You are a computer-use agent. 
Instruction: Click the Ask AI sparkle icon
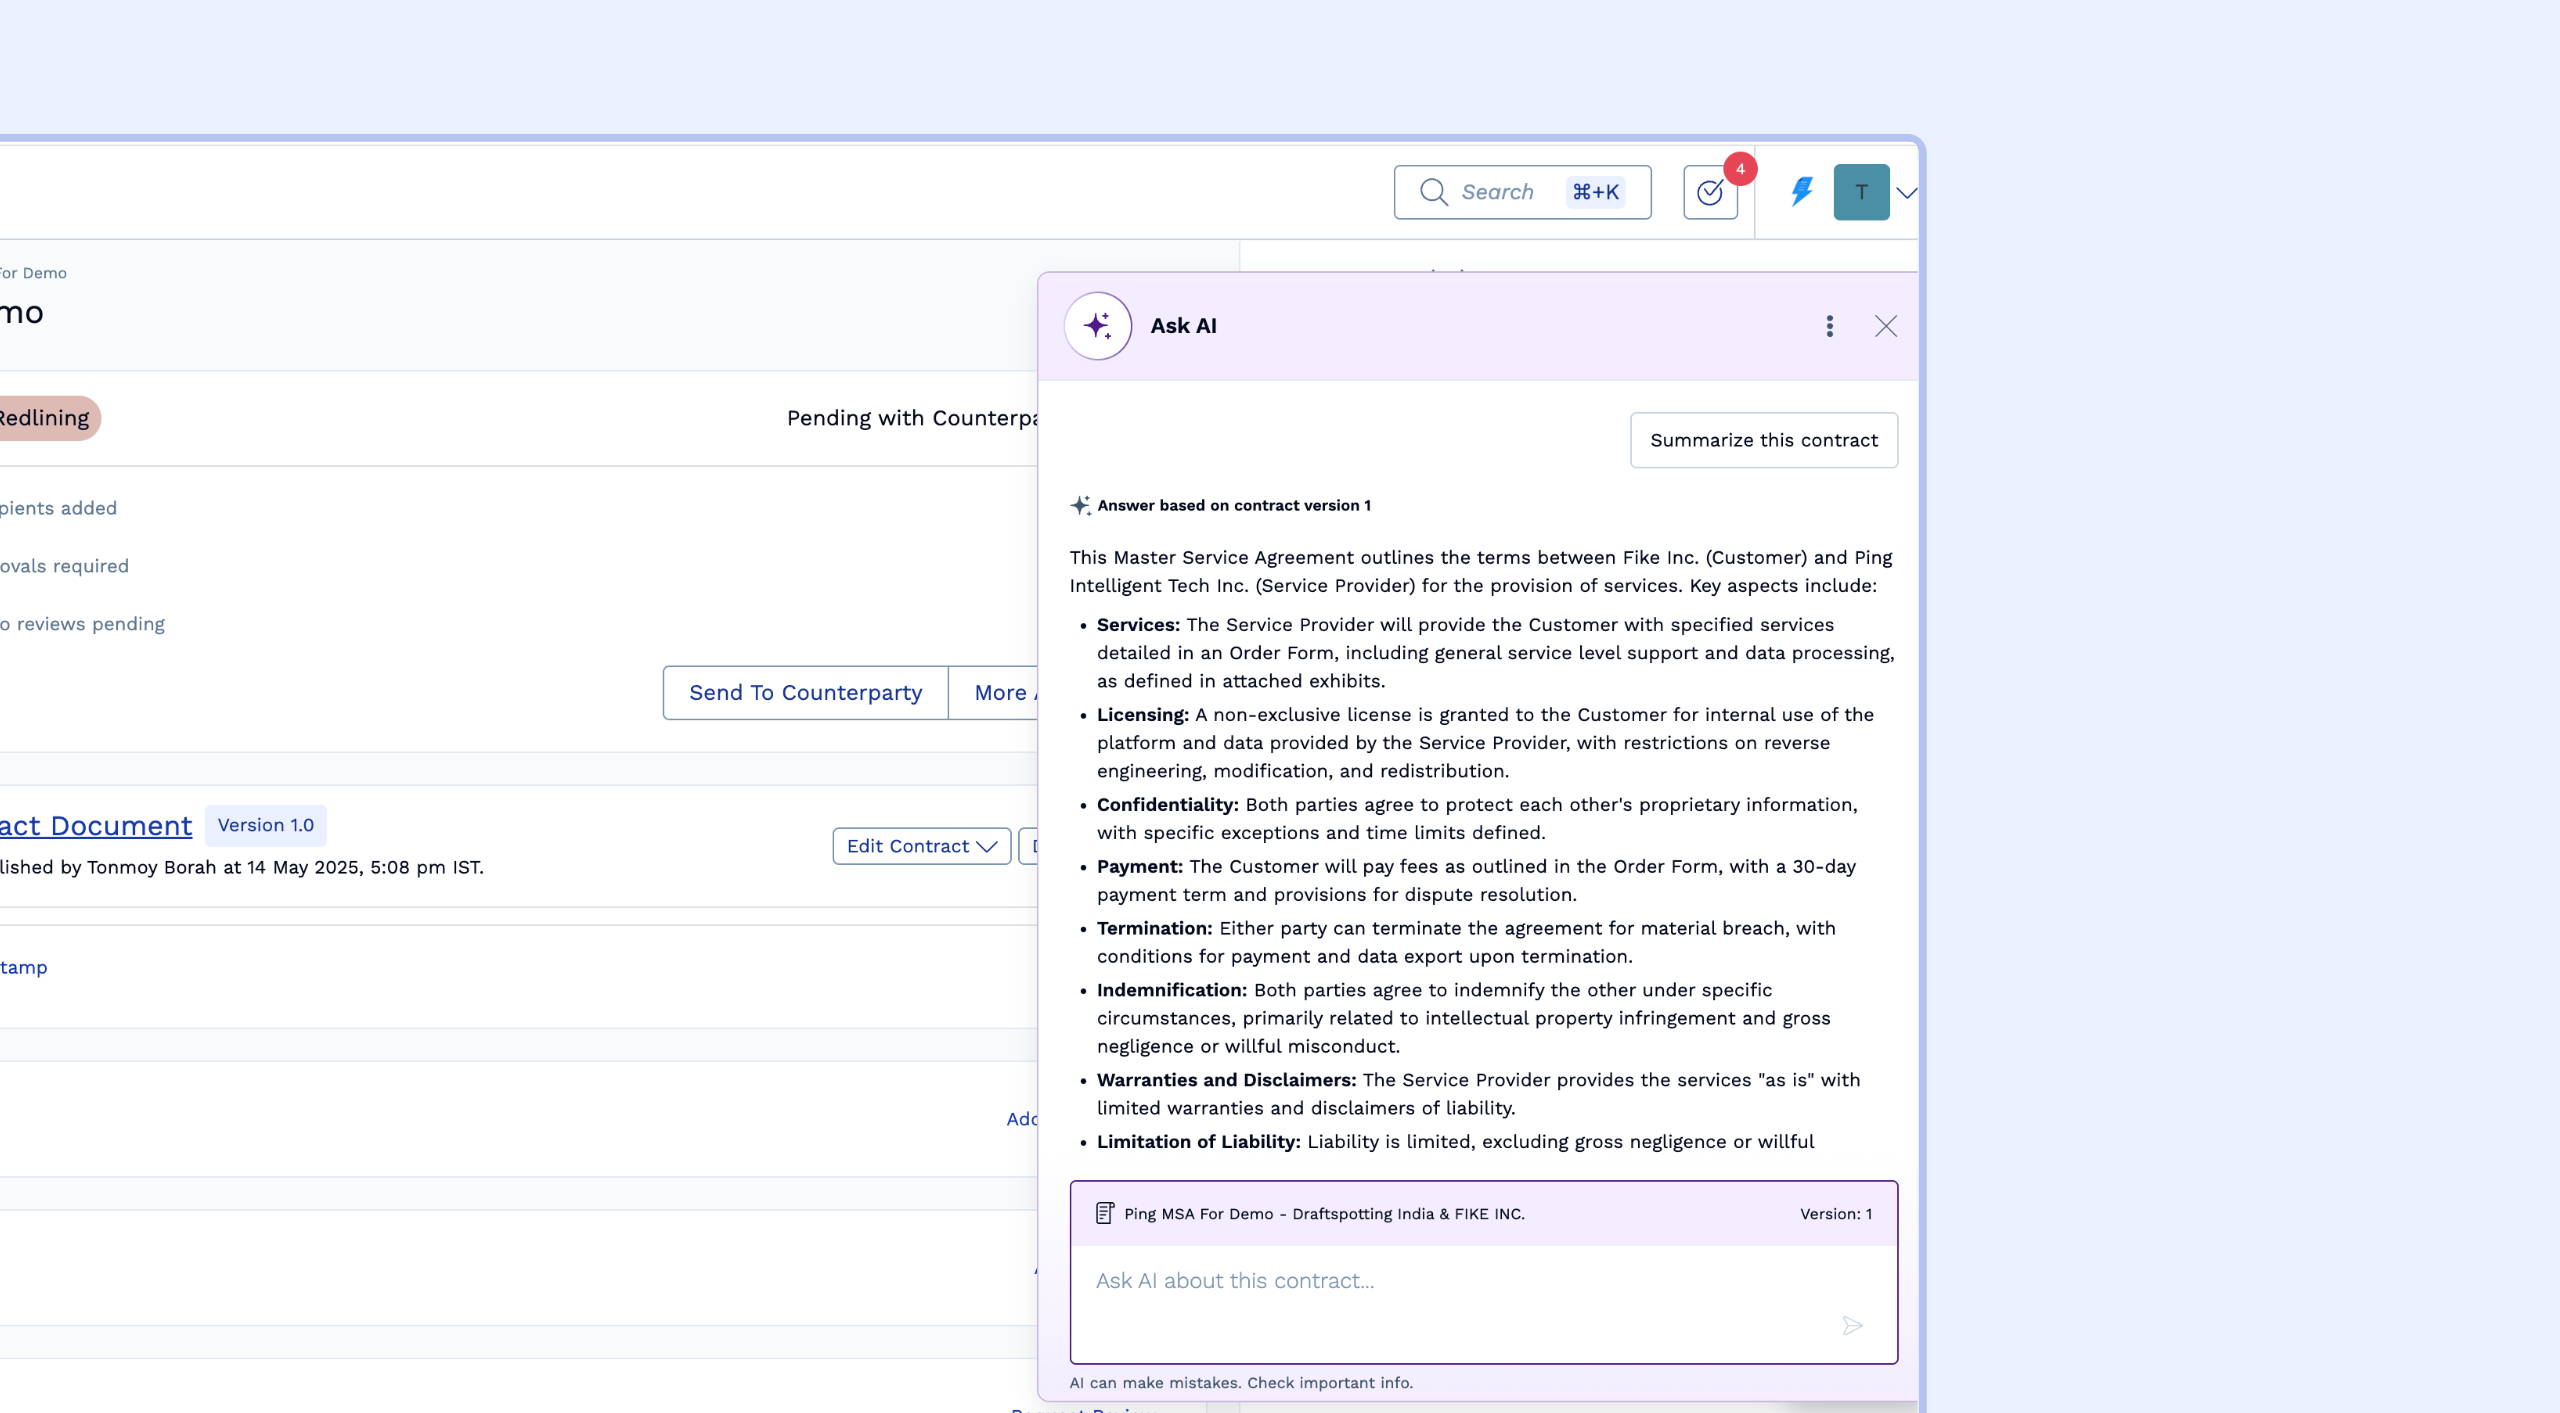(x=1097, y=325)
